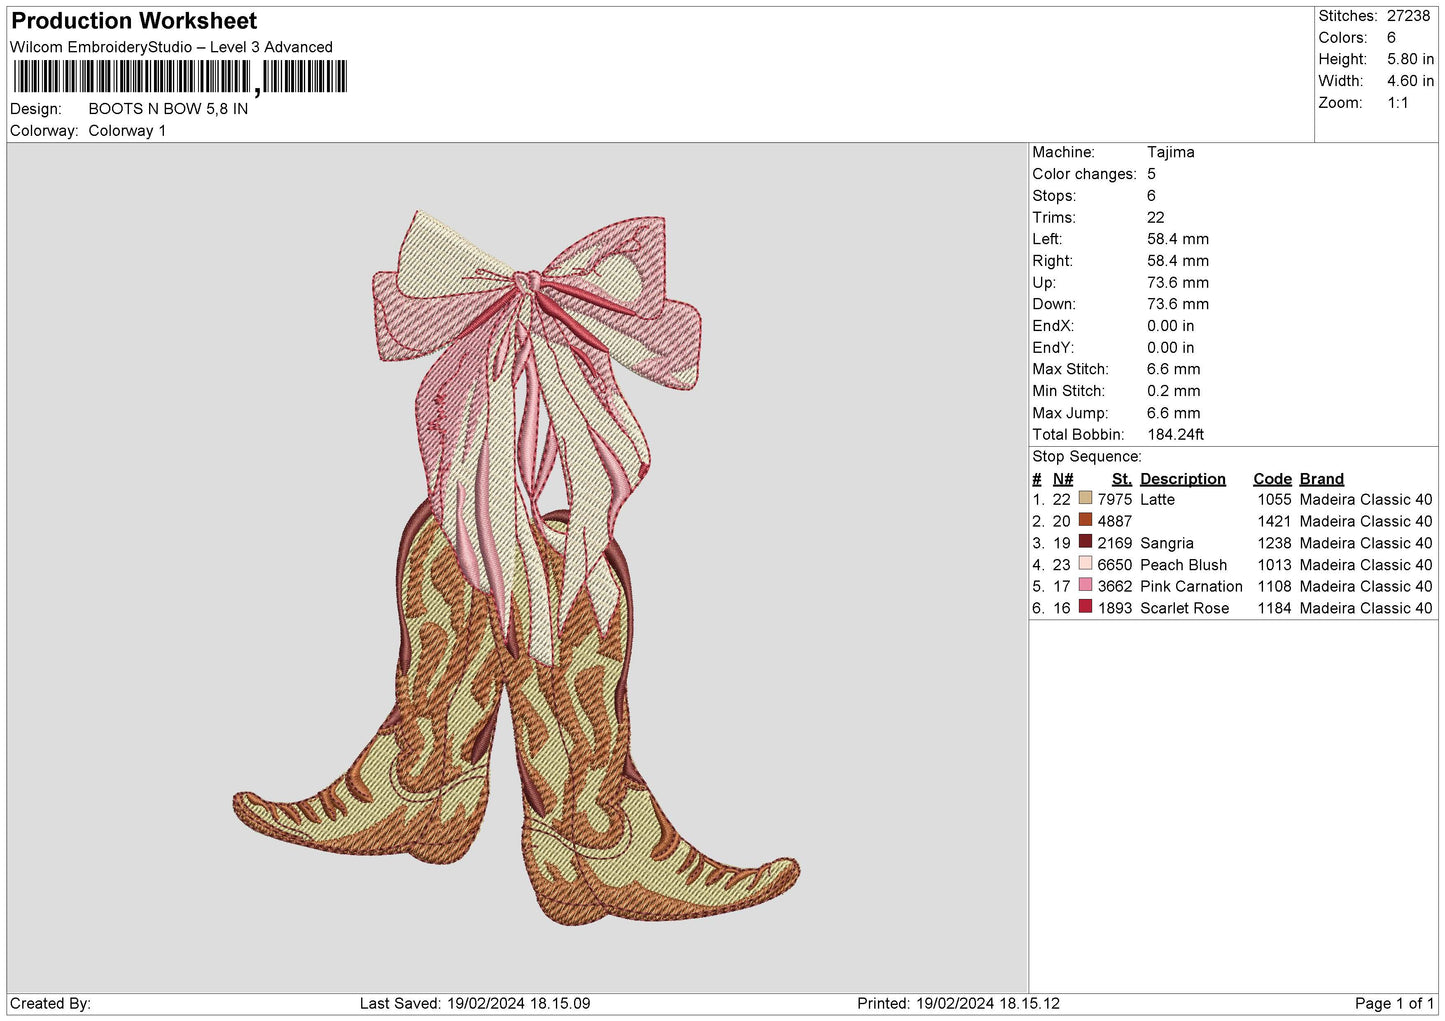Click the 'Brand' column header
The height and width of the screenshot is (1021, 1445).
point(1321,479)
